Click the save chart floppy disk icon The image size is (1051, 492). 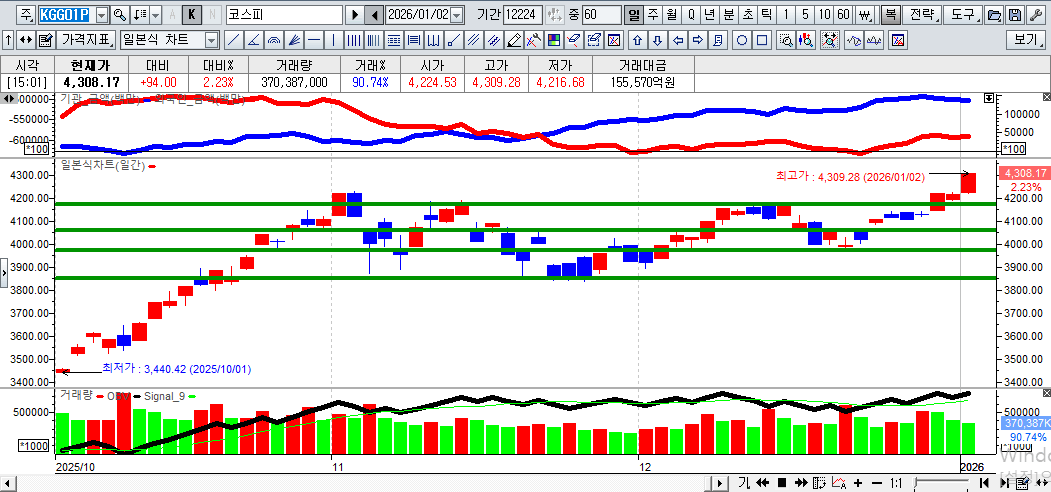click(1014, 15)
